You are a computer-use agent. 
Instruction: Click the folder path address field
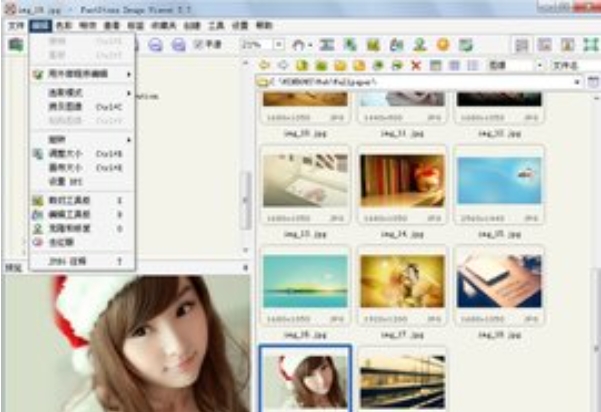[x=419, y=82]
